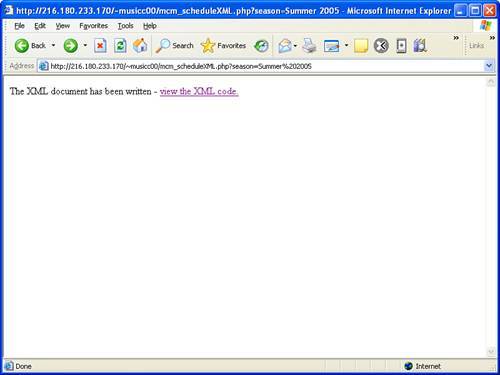Click the yellow note toolbar icon

point(361,46)
